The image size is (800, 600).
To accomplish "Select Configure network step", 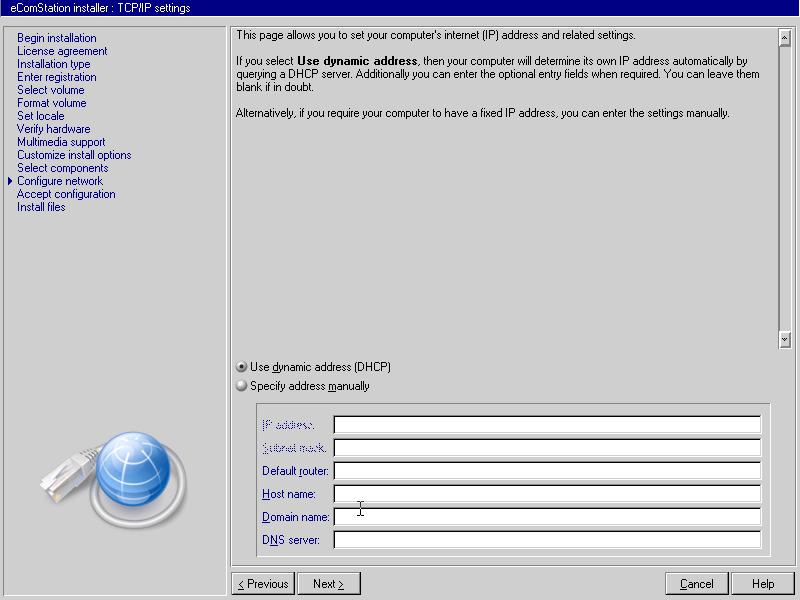I will 60,181.
